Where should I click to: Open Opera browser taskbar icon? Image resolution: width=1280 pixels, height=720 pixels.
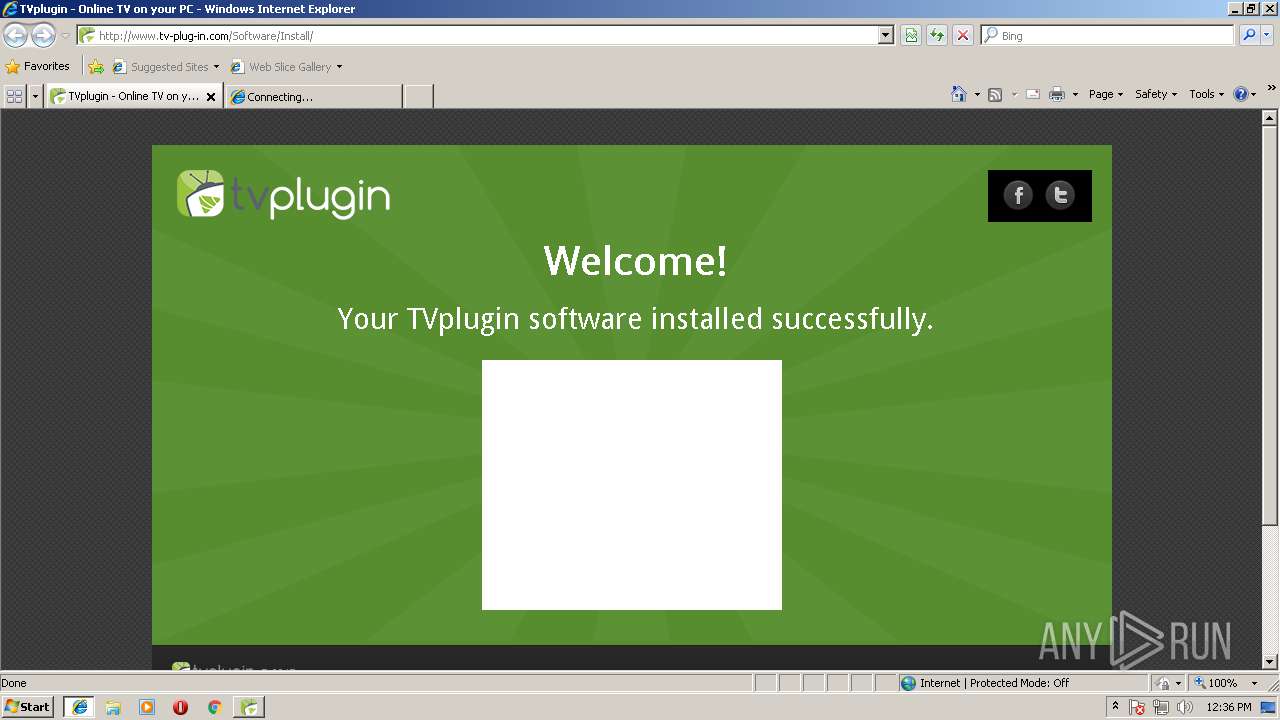[180, 707]
